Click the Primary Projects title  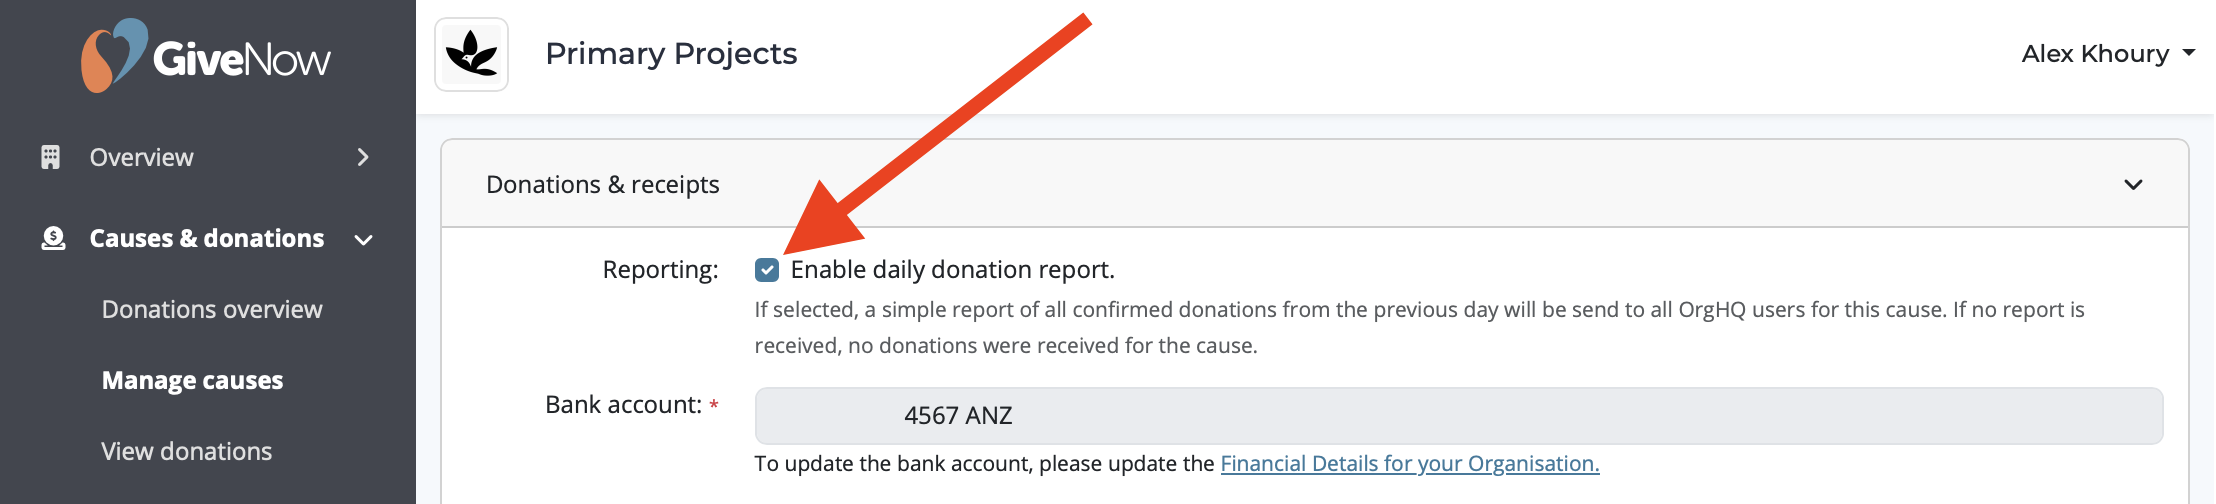671,54
